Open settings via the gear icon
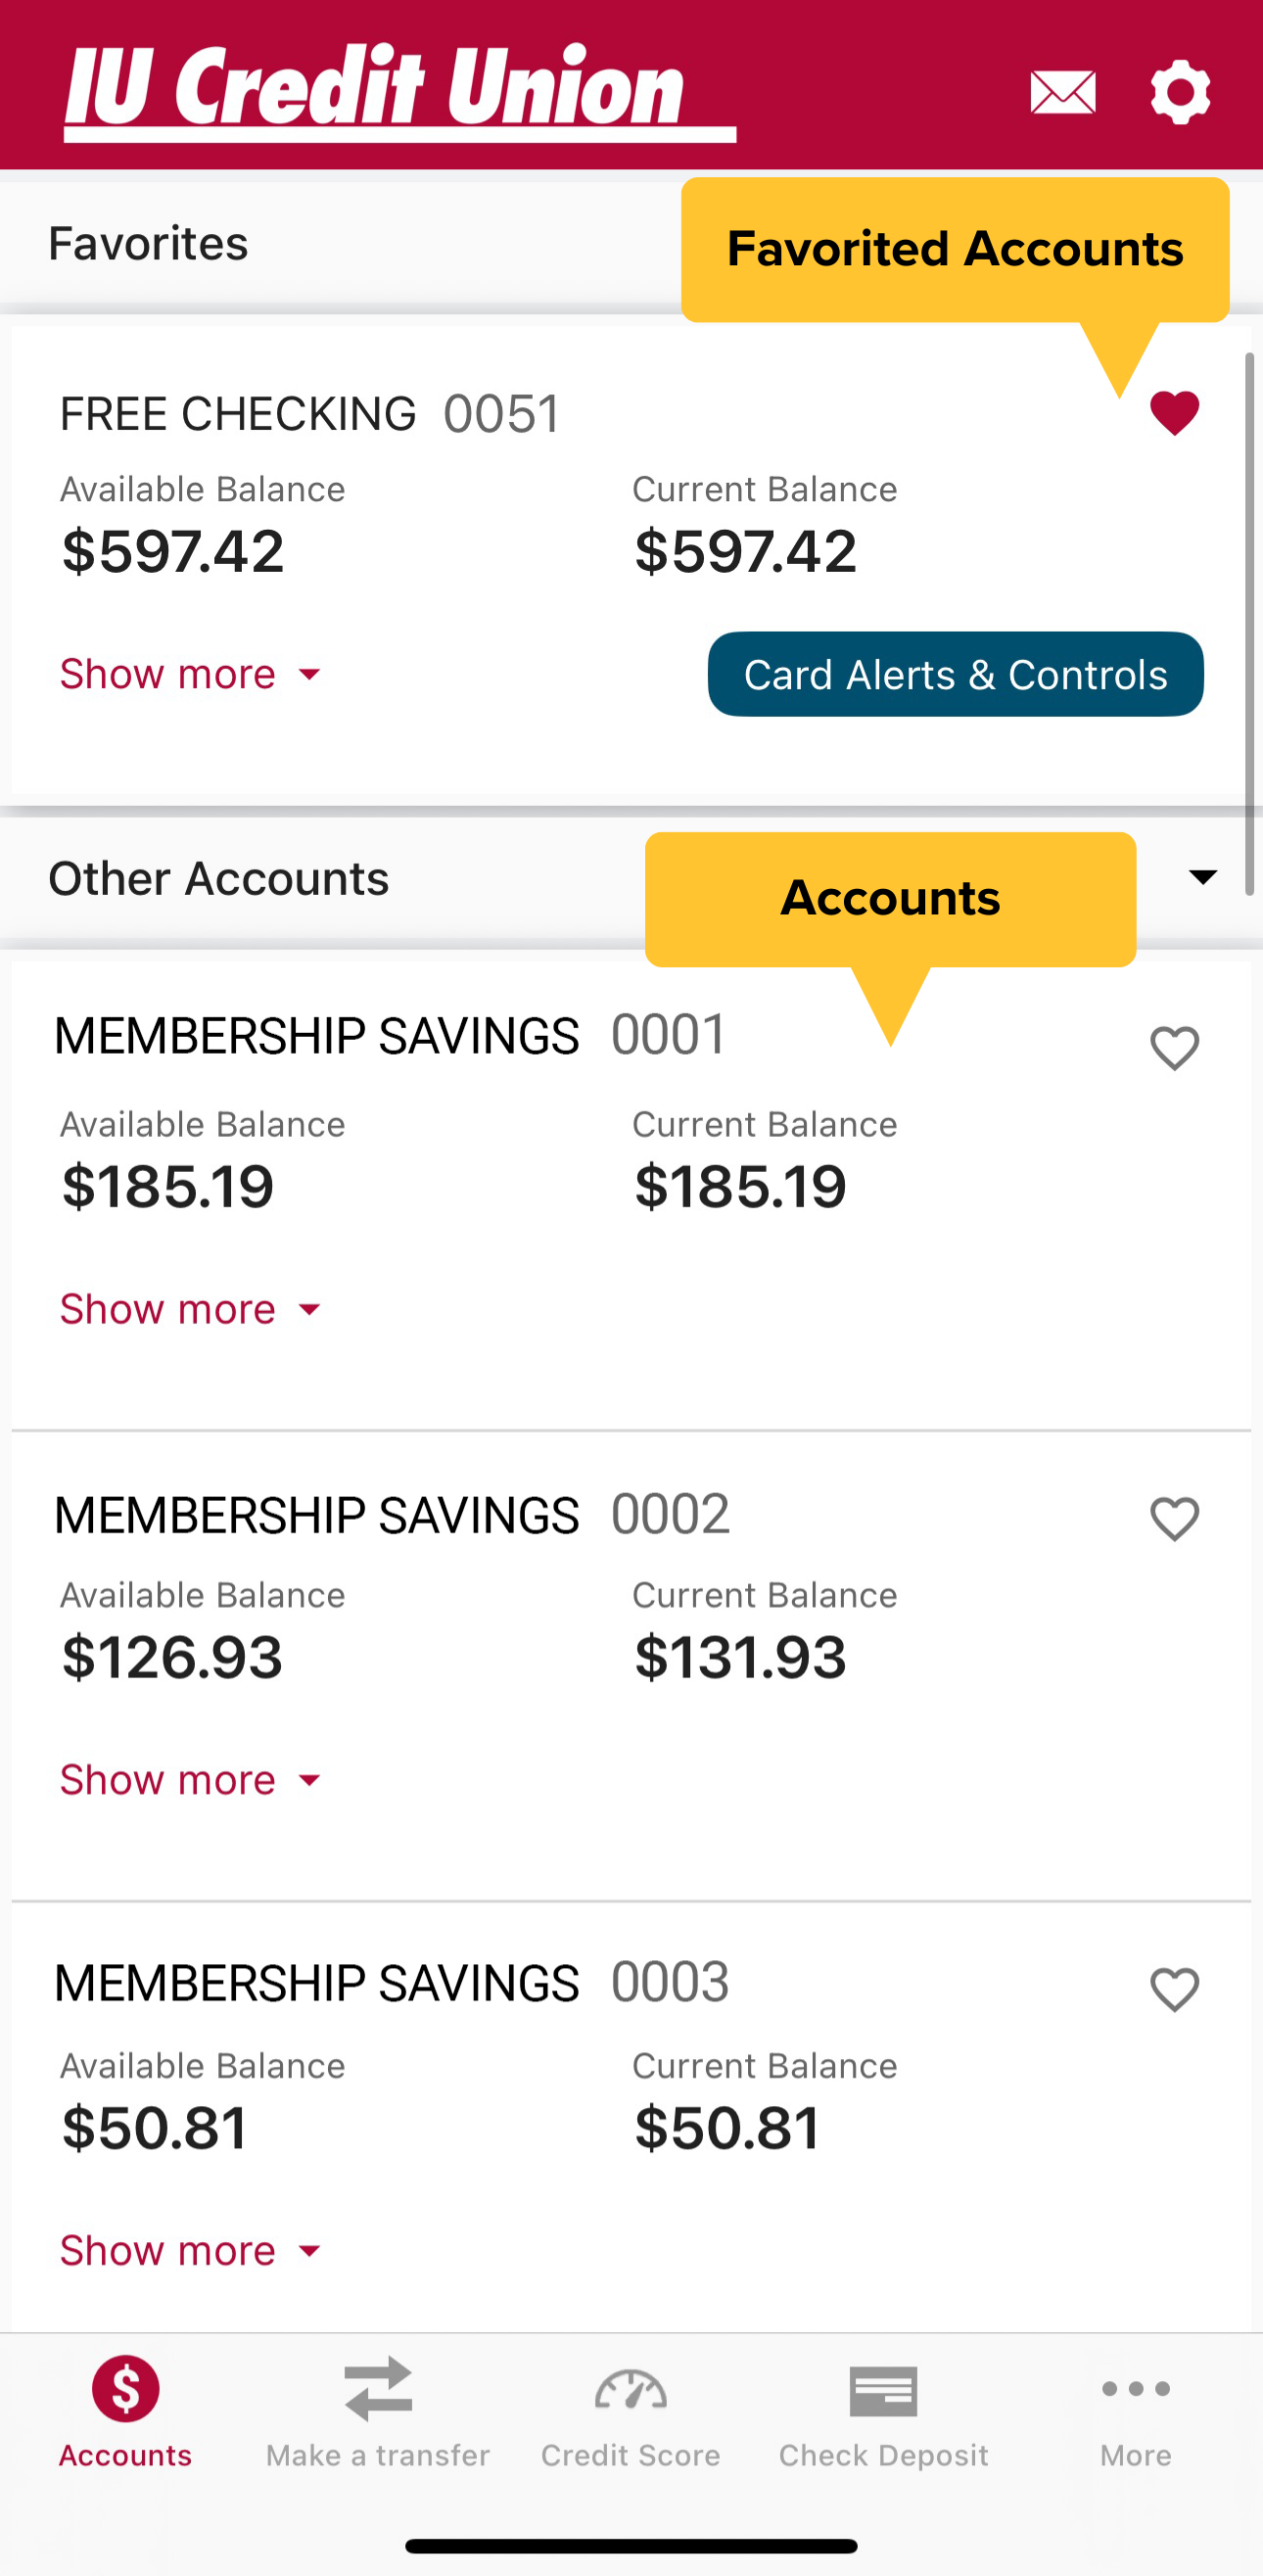Image resolution: width=1263 pixels, height=2576 pixels. (1180, 92)
